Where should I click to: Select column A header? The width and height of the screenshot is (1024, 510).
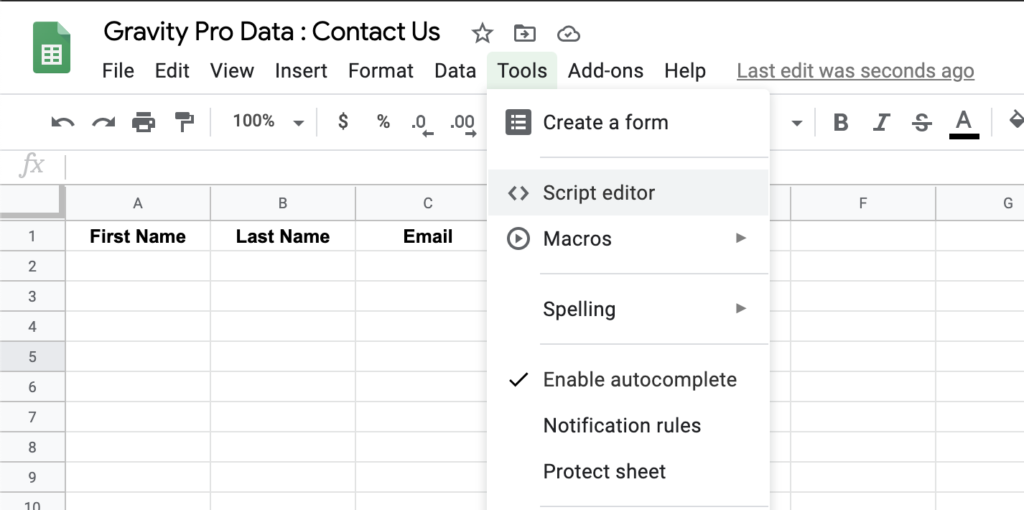(138, 204)
